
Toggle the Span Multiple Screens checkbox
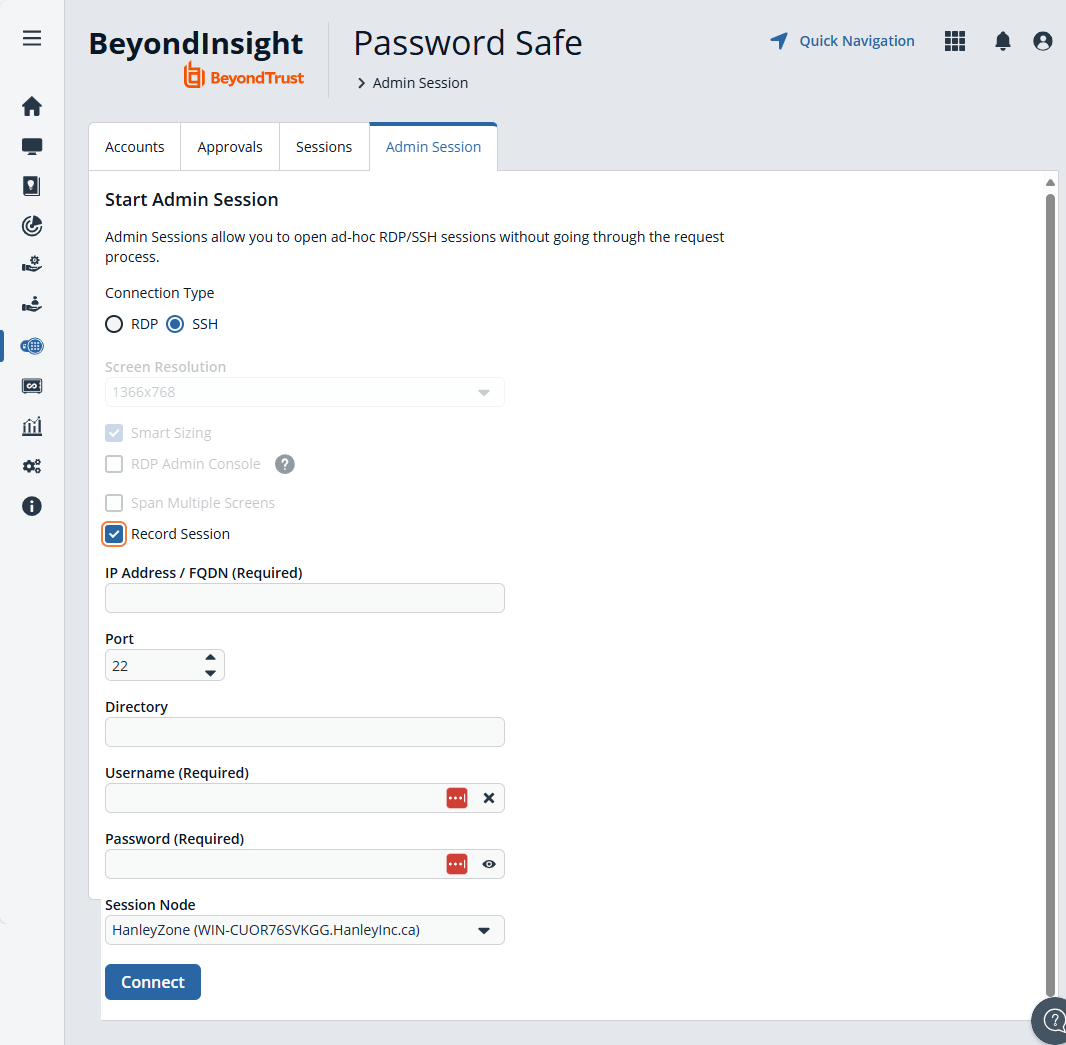(x=114, y=503)
